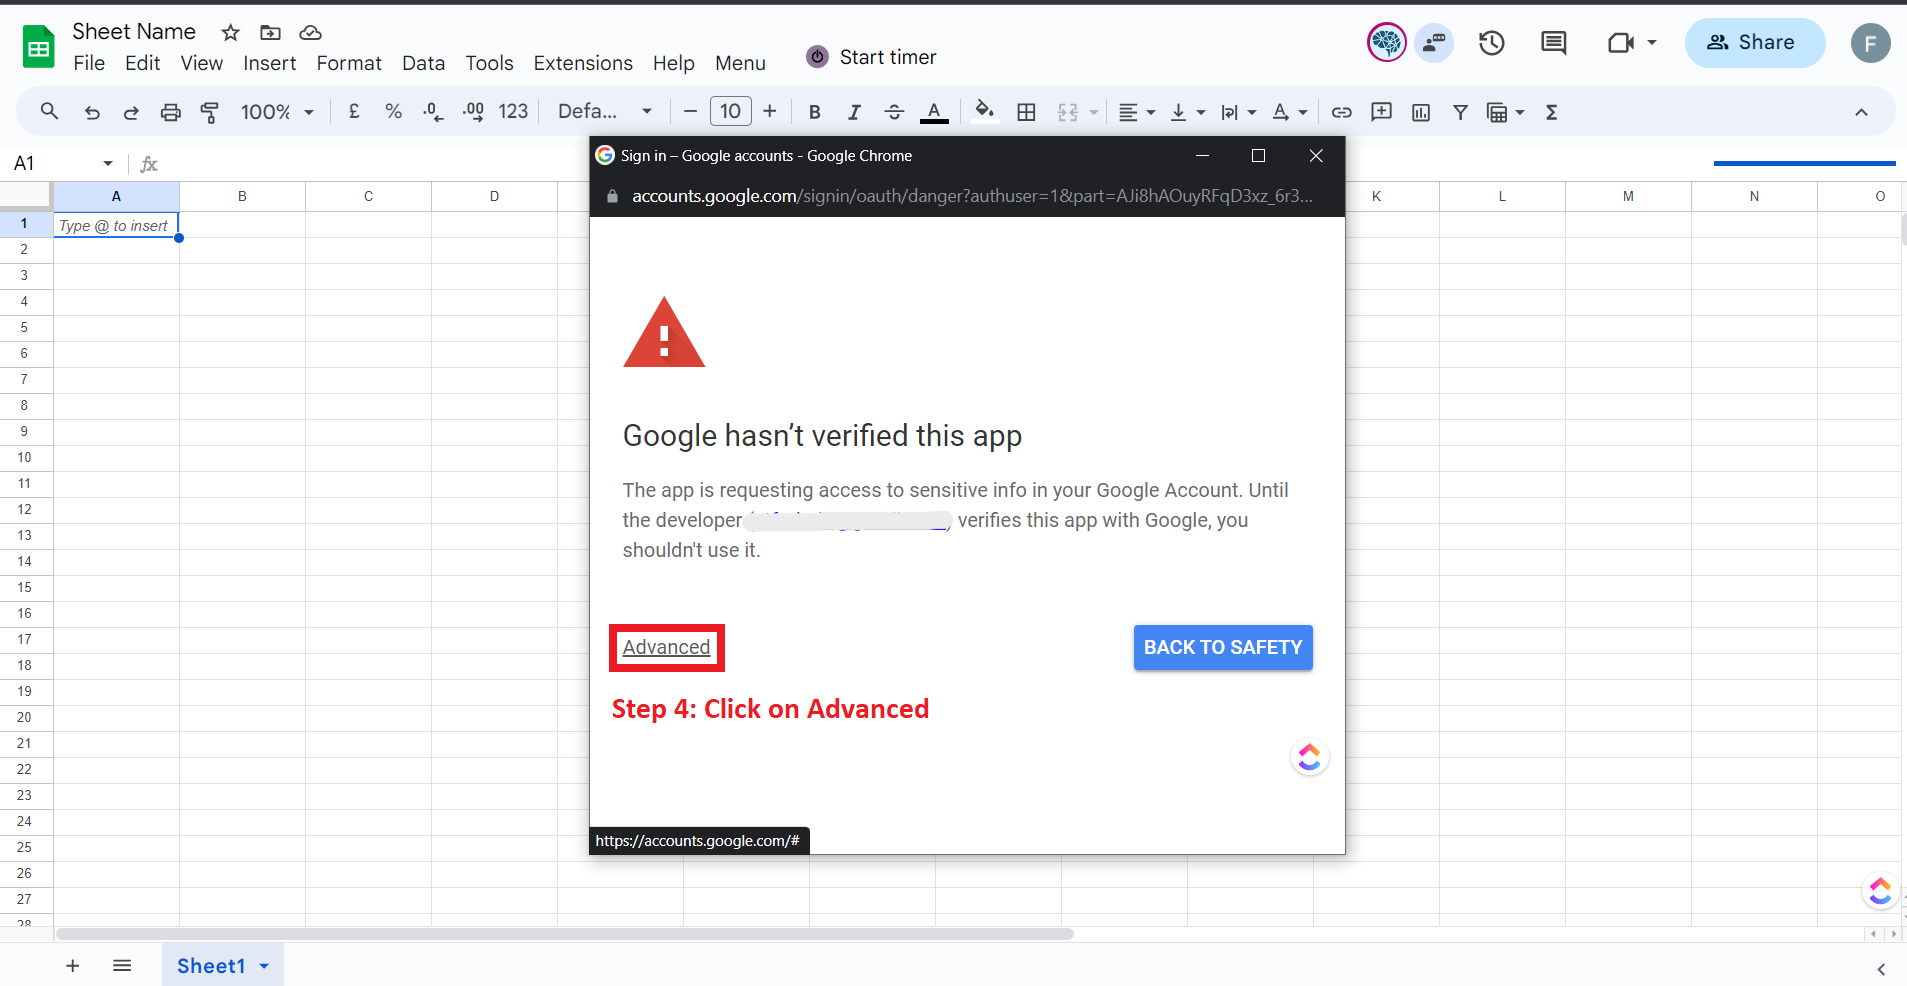Click BACK TO SAFETY button
Screen dimensions: 1907x986
coord(1222,647)
